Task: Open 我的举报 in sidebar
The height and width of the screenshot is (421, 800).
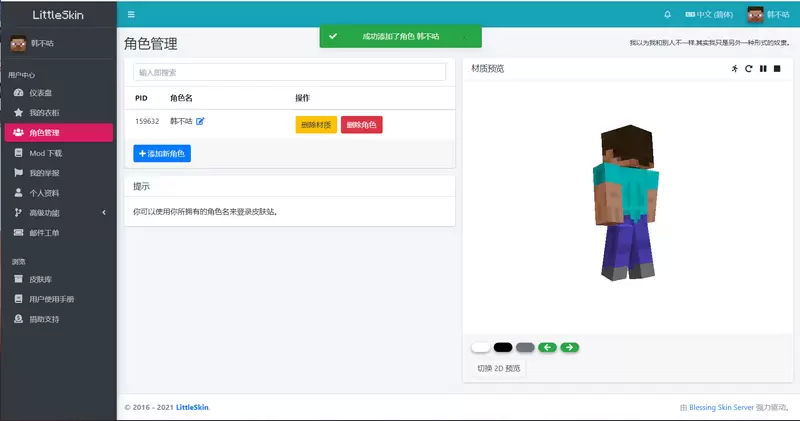Action: pos(59,173)
